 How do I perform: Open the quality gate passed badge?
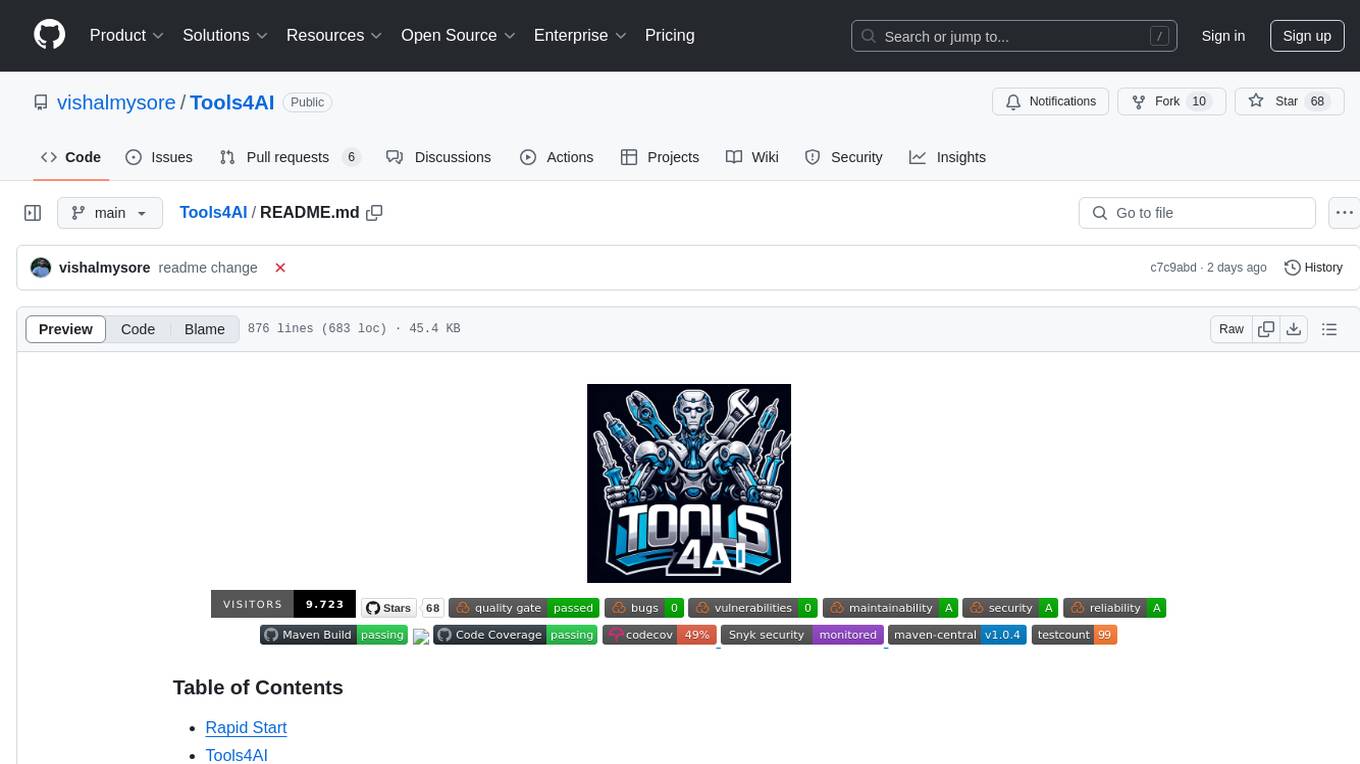(x=524, y=608)
